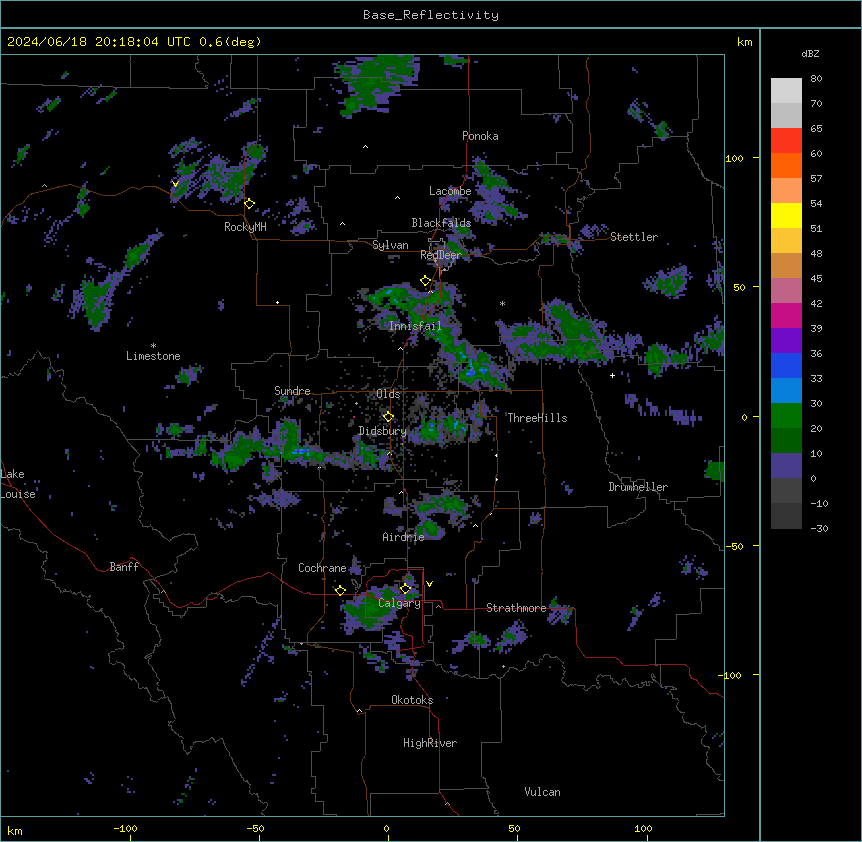Select the dark gray -10 dBZ swatch
Image resolution: width=862 pixels, height=842 pixels.
786,516
